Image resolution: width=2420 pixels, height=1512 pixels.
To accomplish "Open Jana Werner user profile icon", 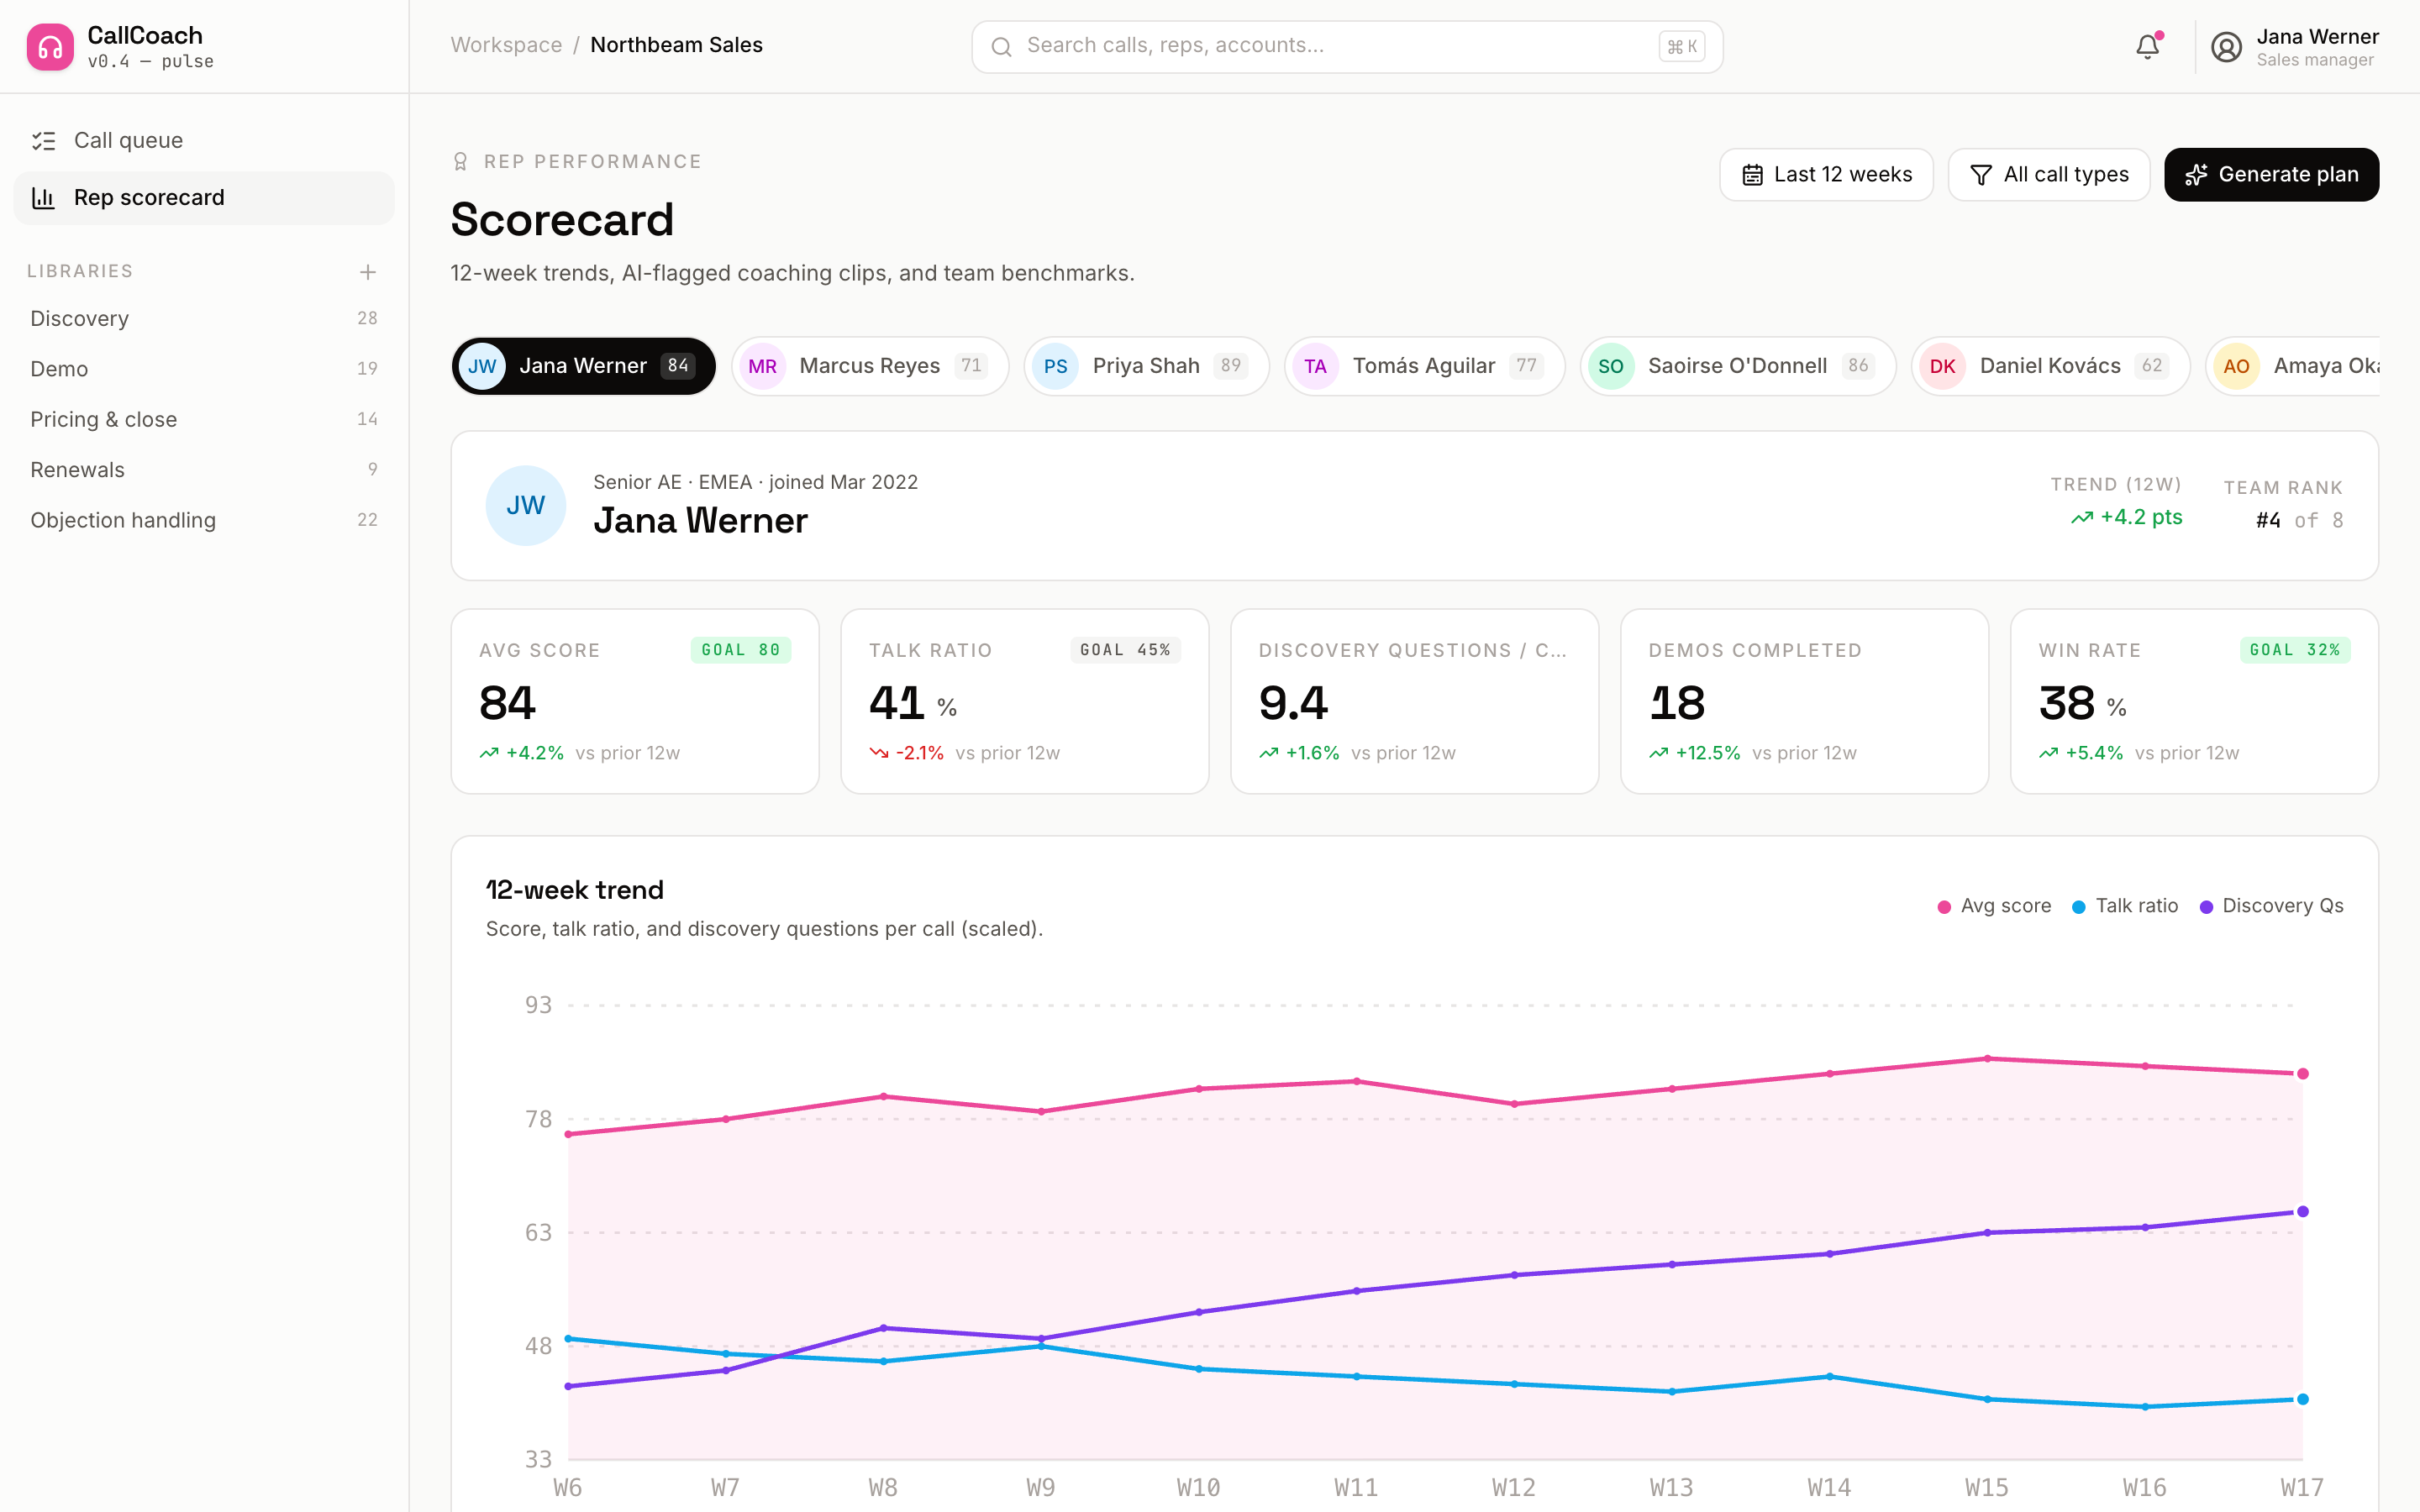I will coord(2226,47).
